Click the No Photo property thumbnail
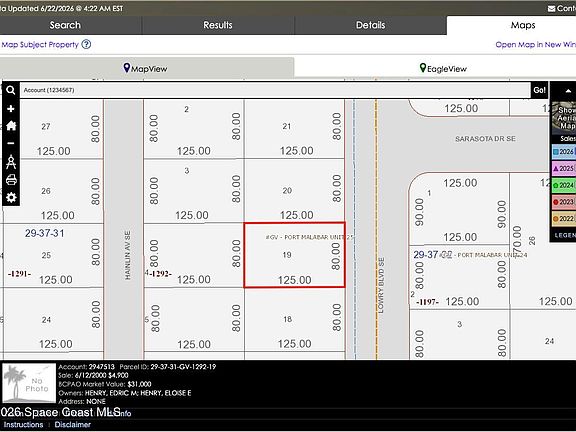Viewport: 576px width, 432px height. 29,383
